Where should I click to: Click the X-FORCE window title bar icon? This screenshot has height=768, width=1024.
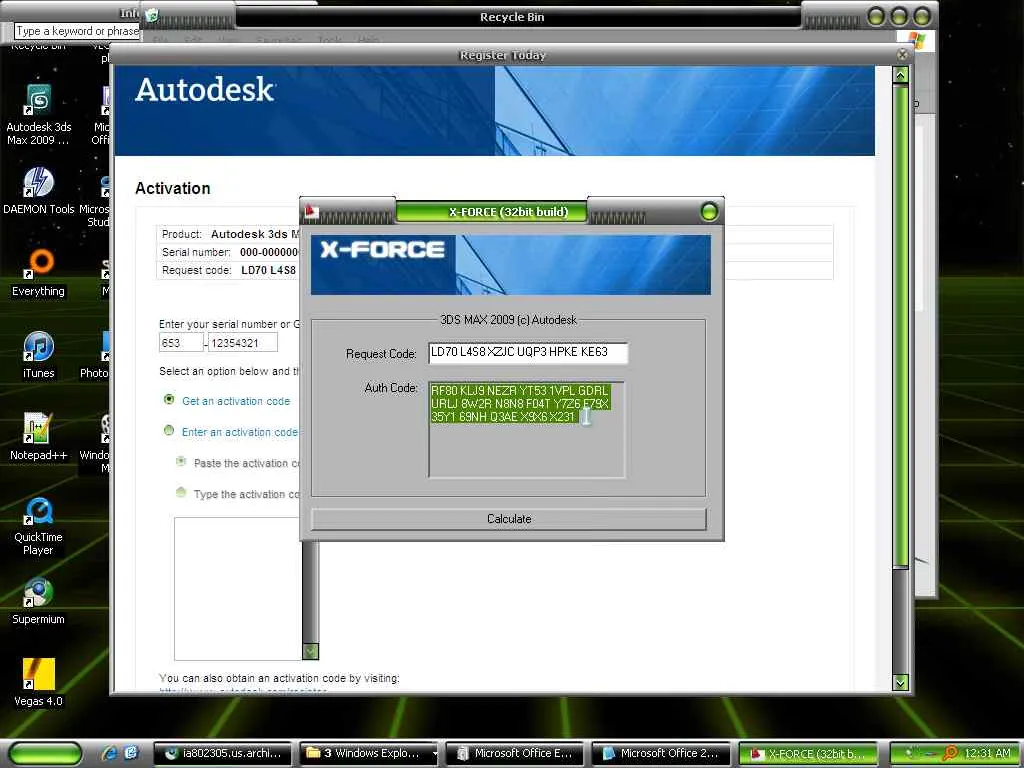312,212
